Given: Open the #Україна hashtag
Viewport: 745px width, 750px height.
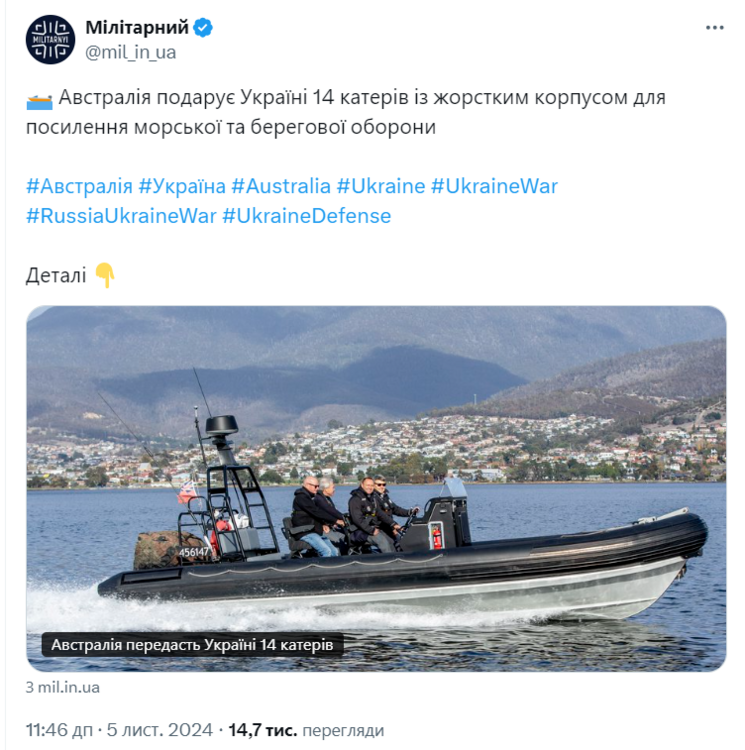Looking at the screenshot, I should (182, 186).
